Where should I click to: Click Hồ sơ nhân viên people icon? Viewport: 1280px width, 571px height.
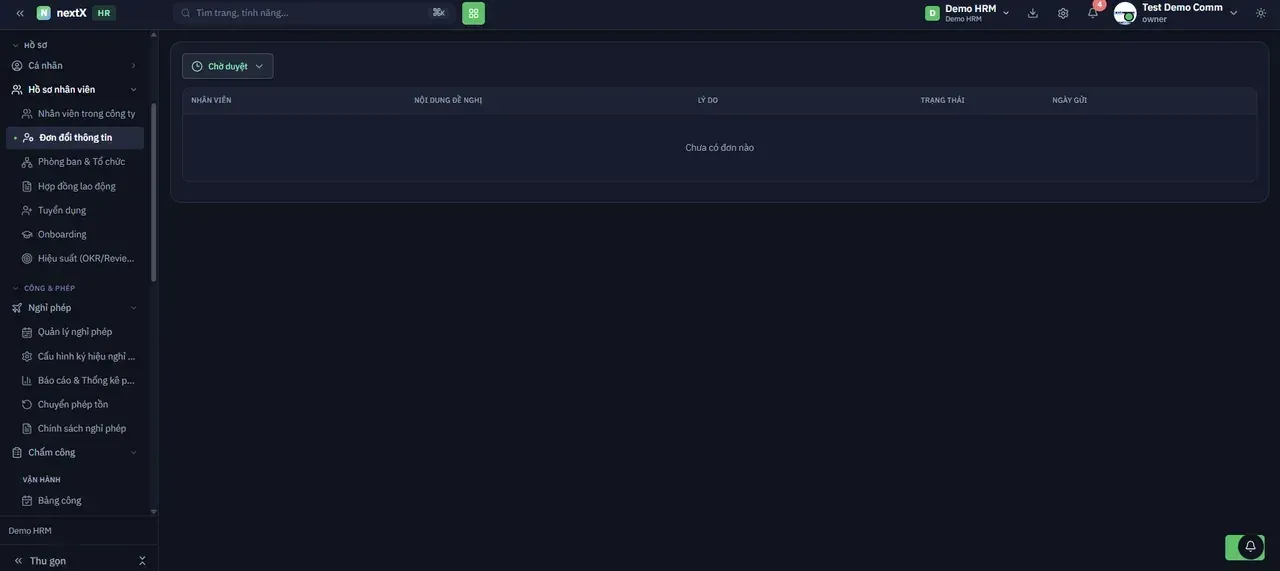click(x=17, y=89)
